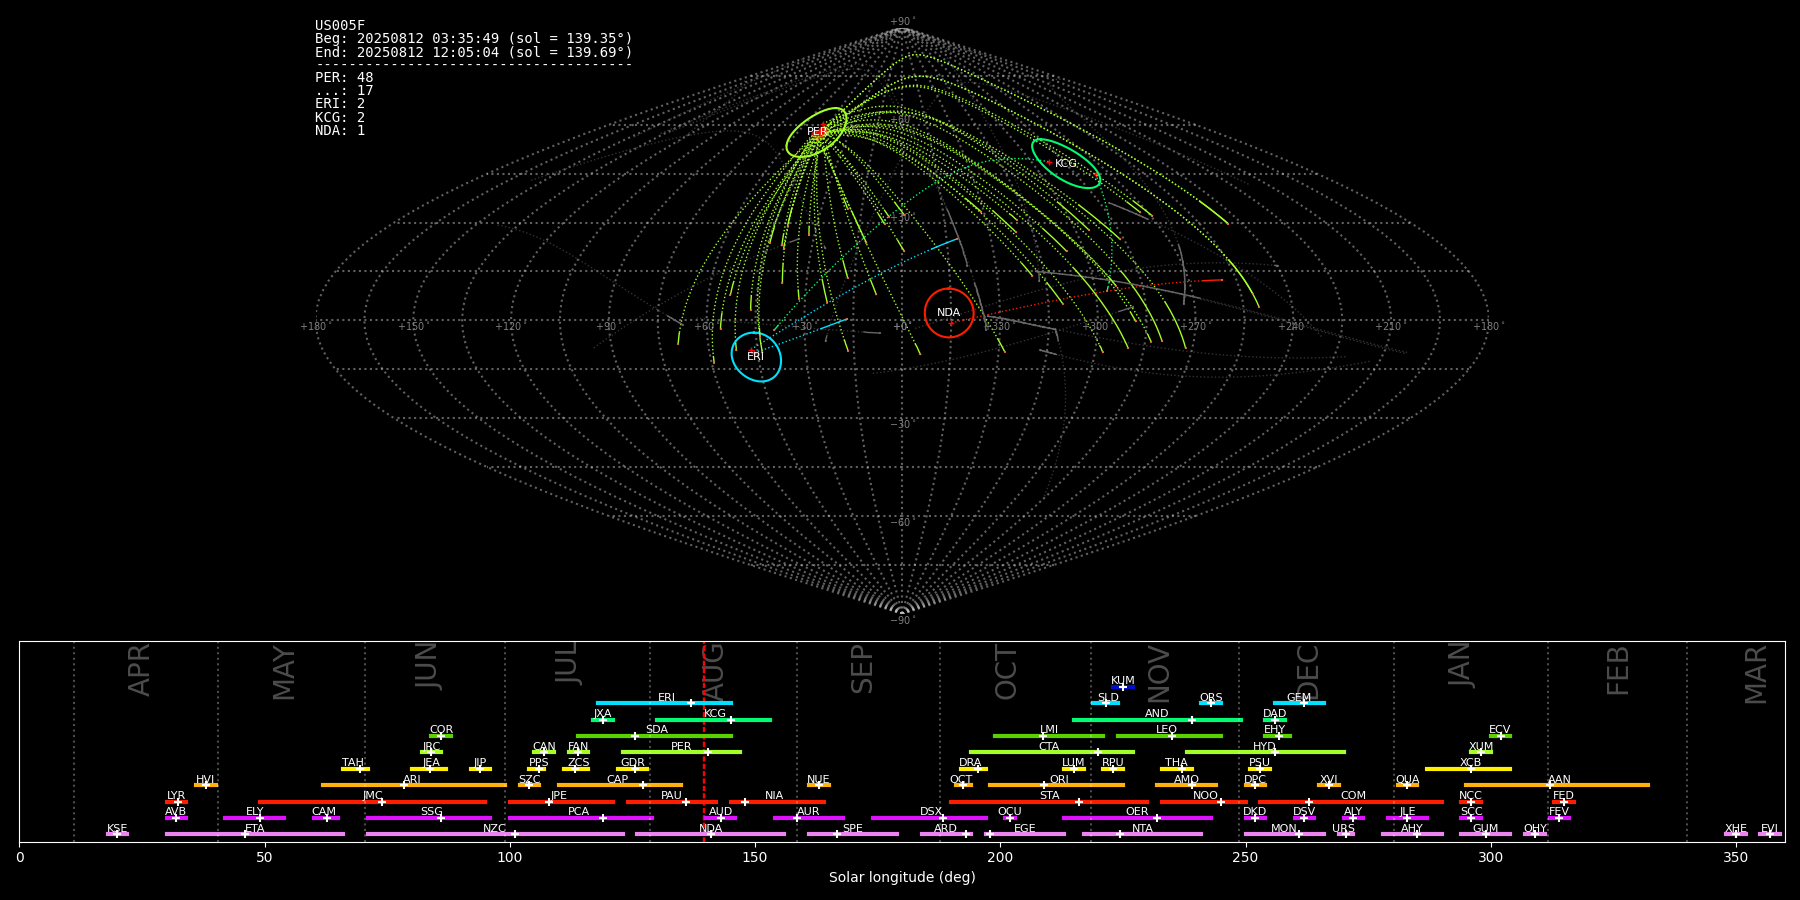Screen dimensions: 1800x900
Task: Click the NIA shower bar in the timeline
Action: tap(777, 802)
